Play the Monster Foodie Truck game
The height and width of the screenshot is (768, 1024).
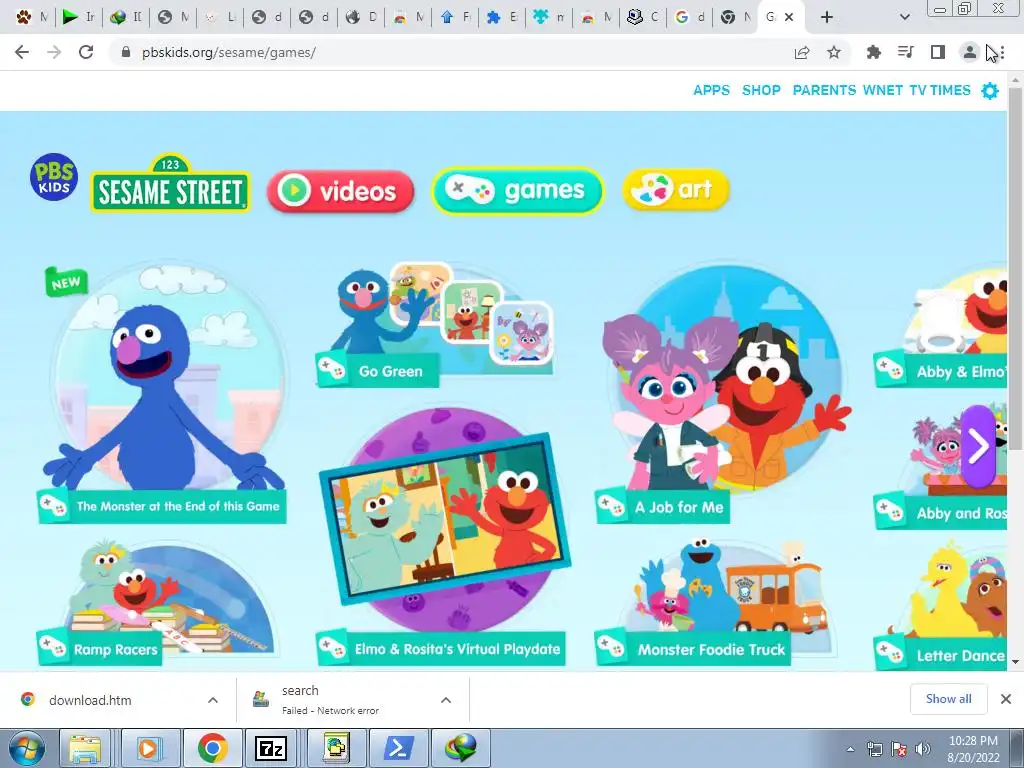[715, 604]
